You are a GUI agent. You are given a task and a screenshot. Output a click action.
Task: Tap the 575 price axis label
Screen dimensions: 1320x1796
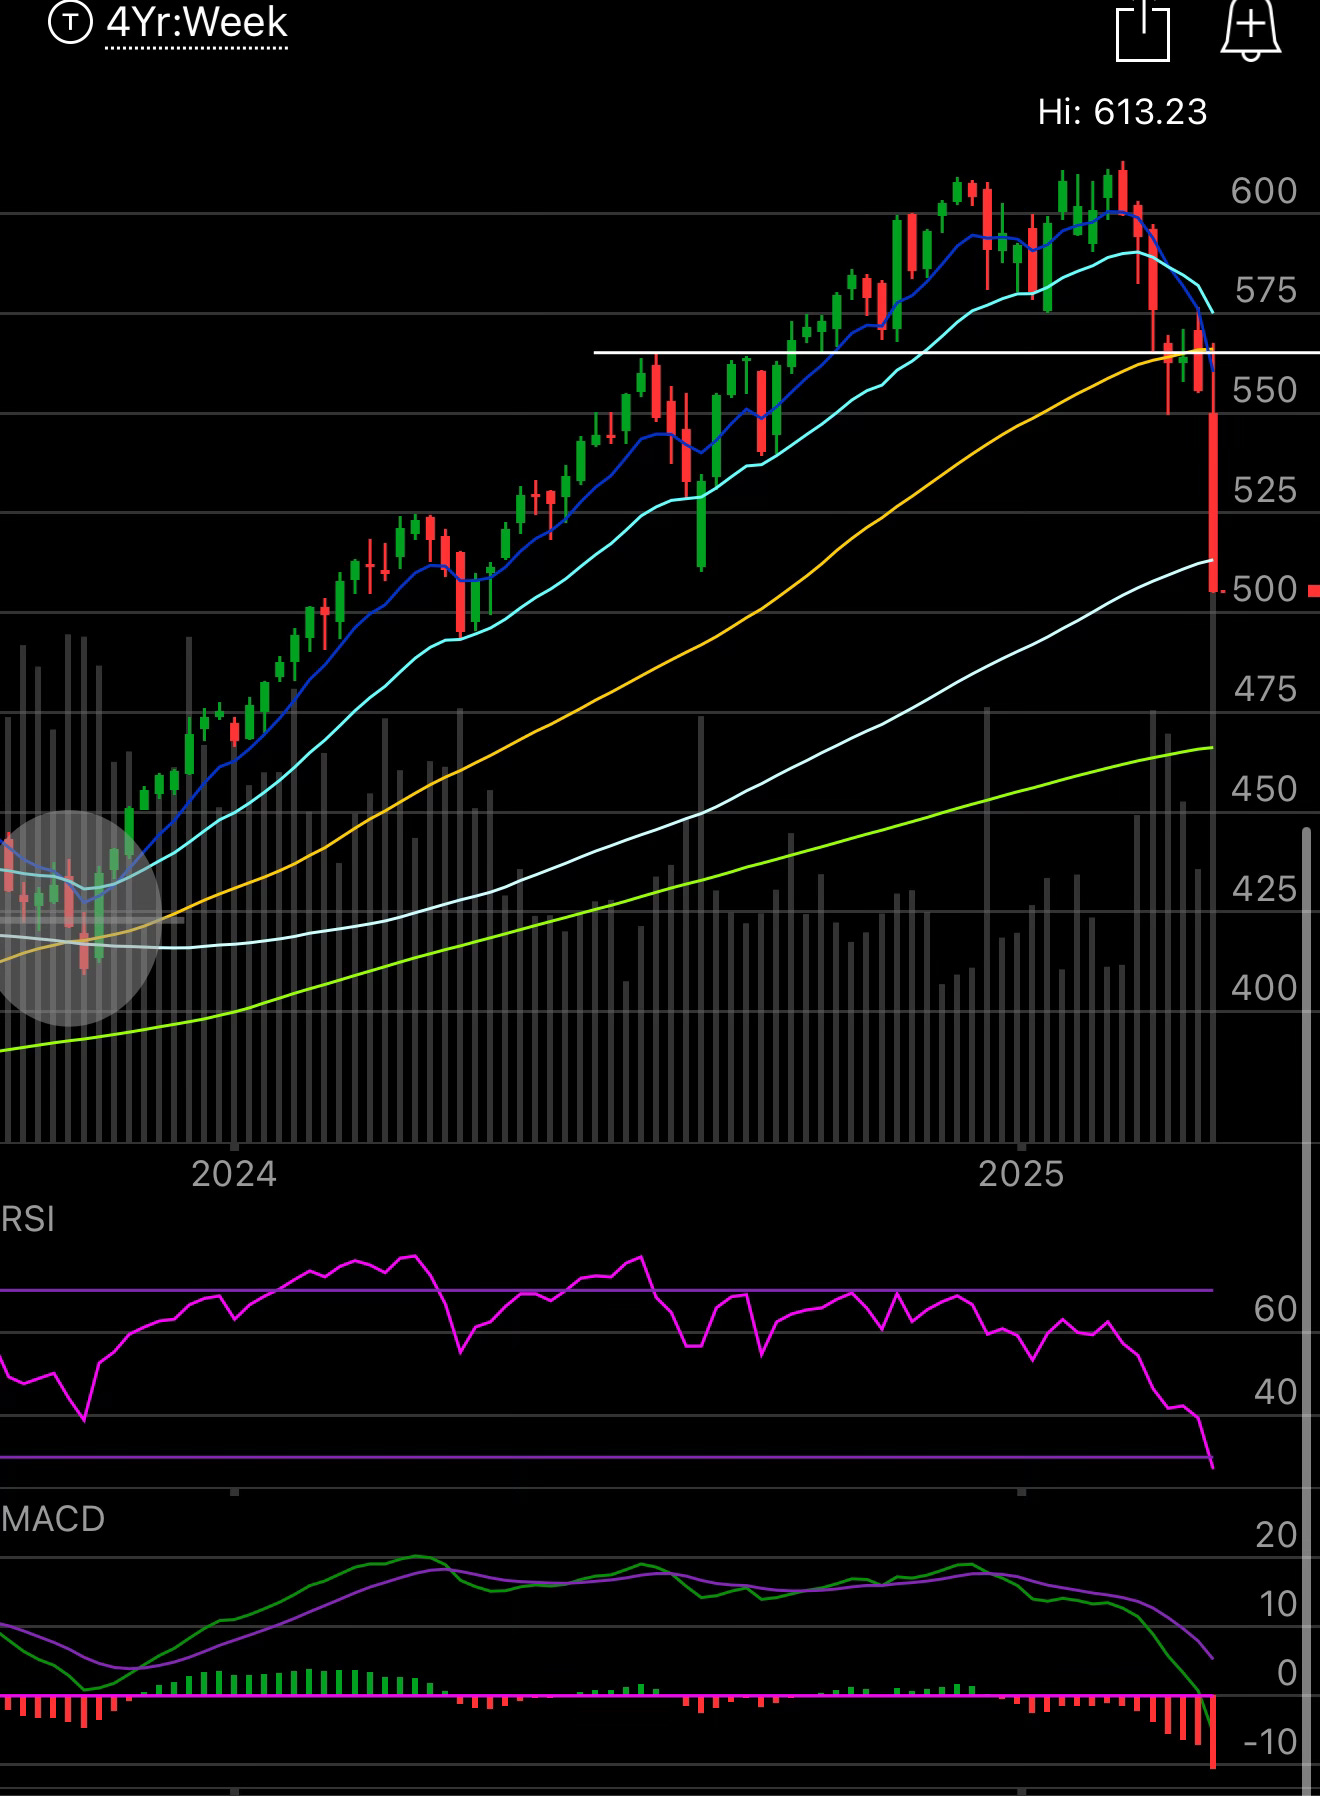[x=1265, y=290]
